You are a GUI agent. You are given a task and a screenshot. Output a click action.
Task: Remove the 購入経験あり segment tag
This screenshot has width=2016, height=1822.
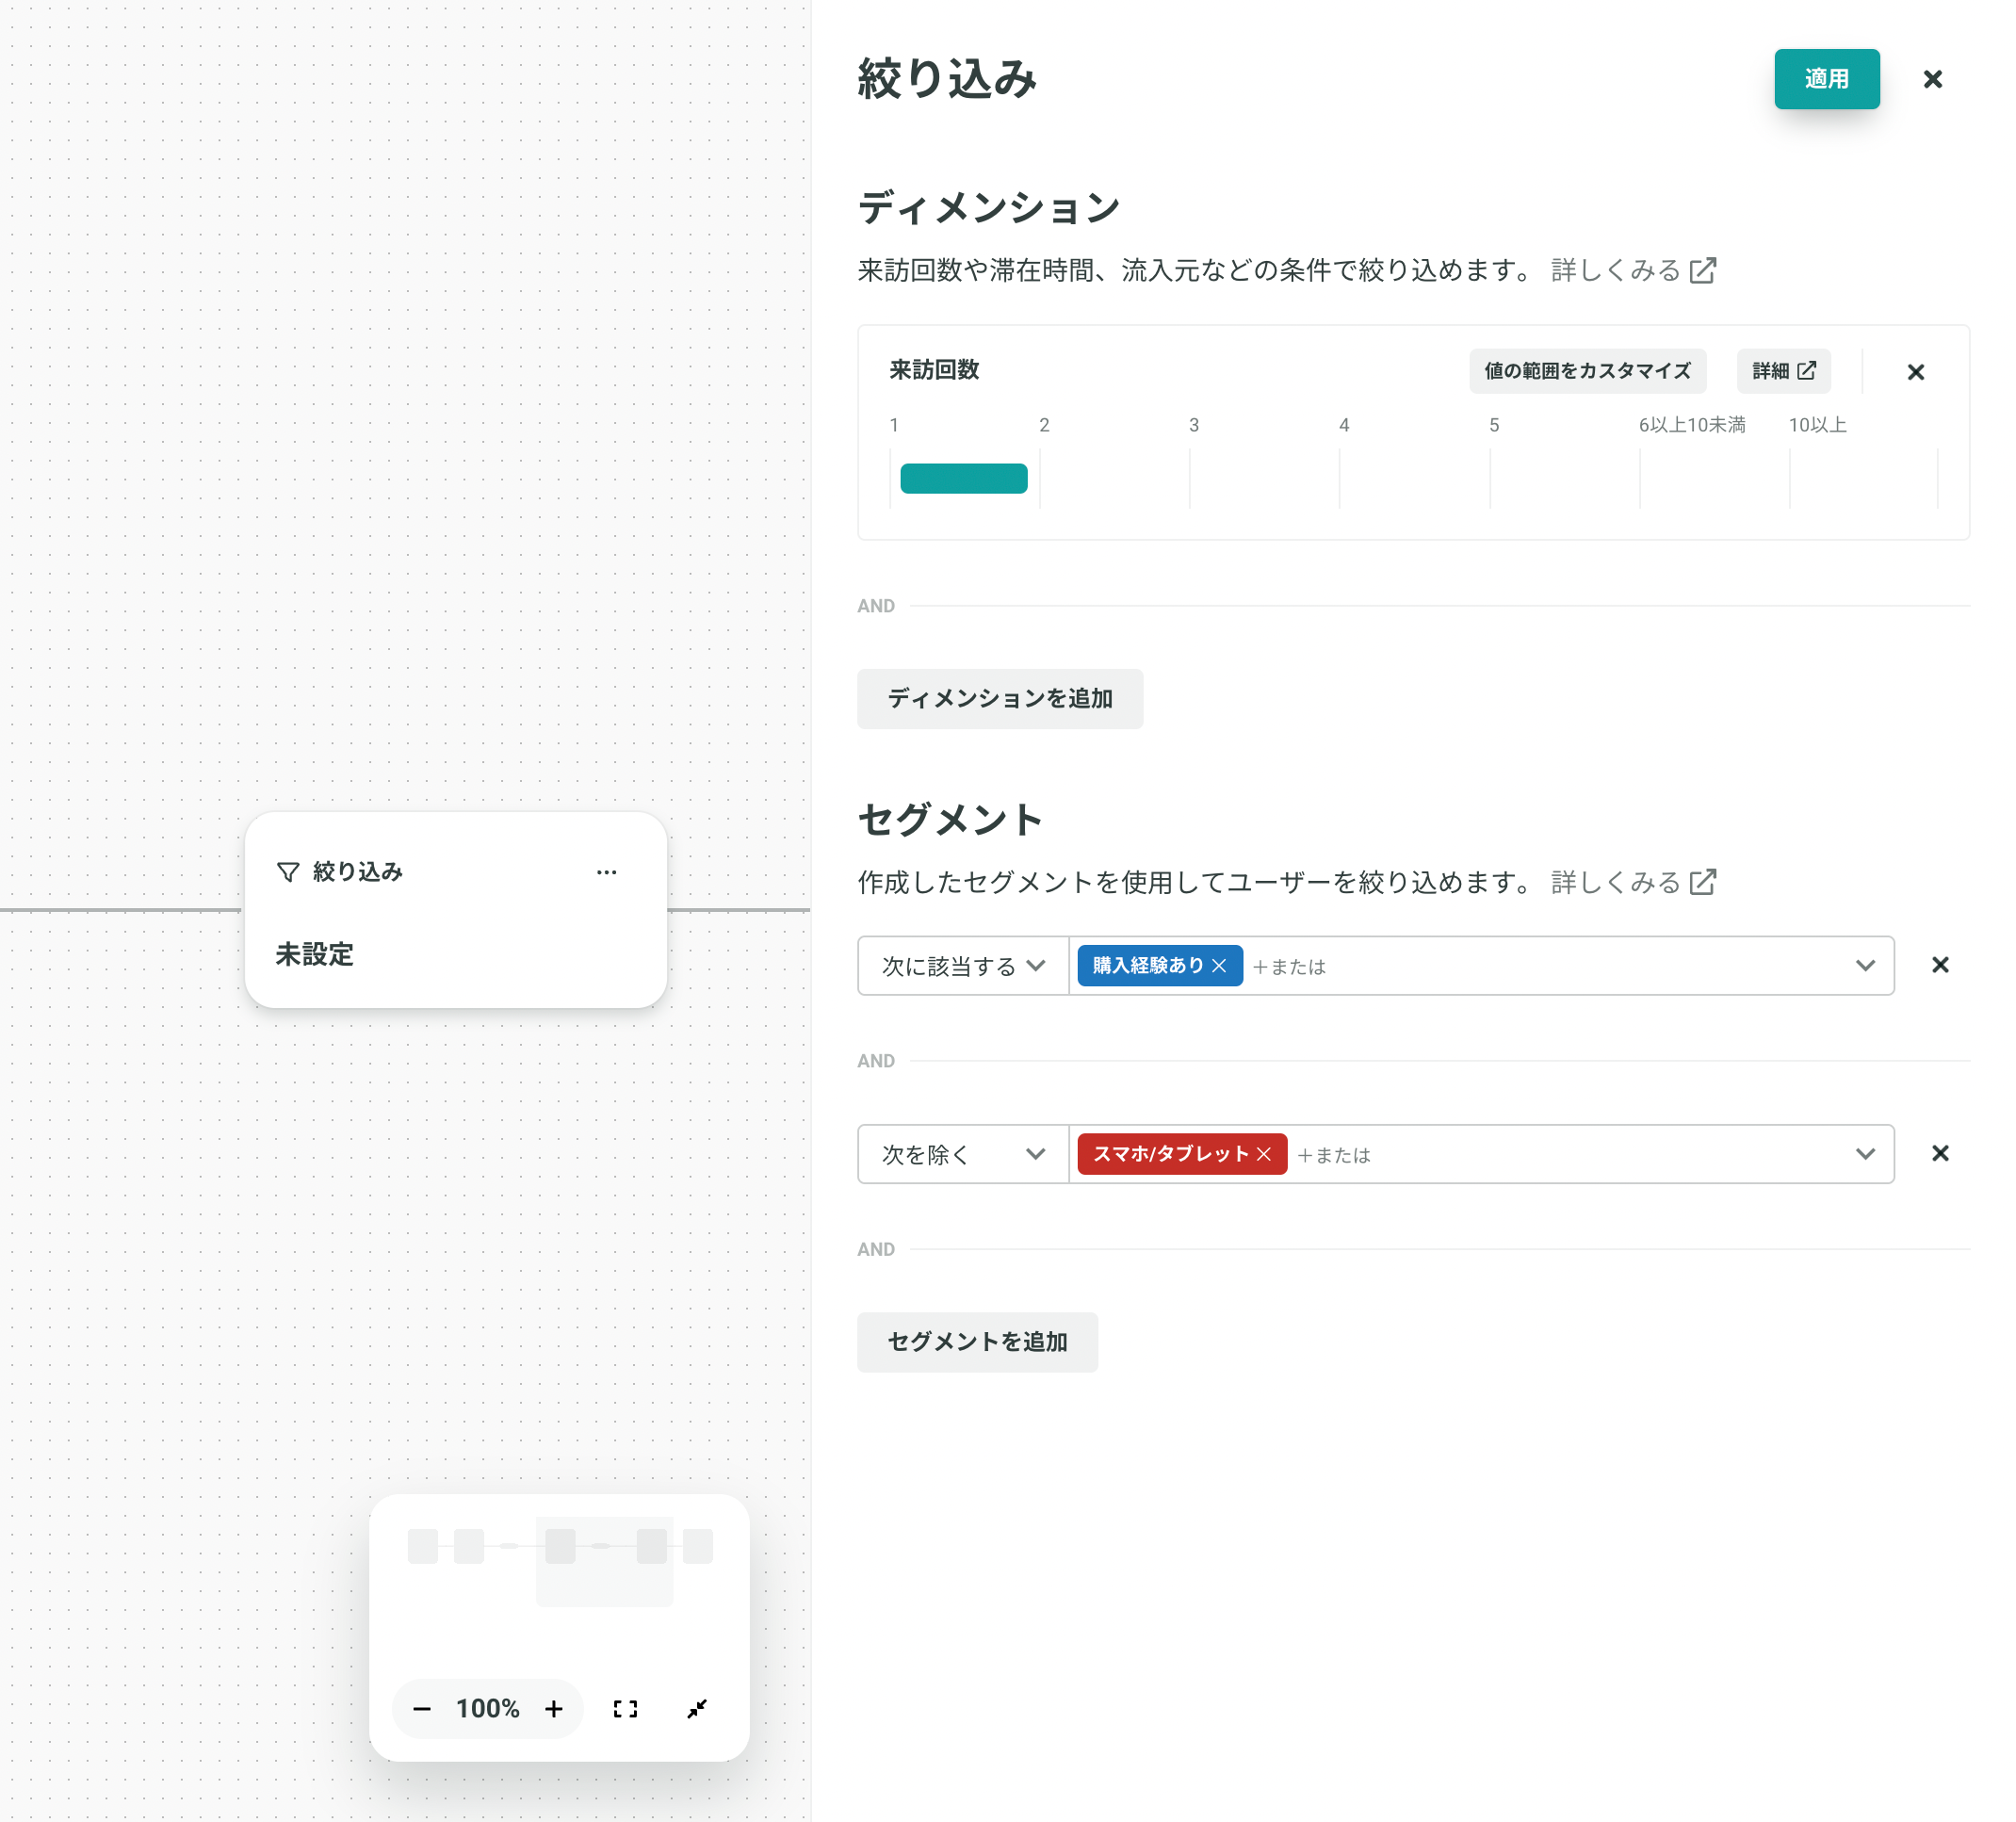(1218, 965)
